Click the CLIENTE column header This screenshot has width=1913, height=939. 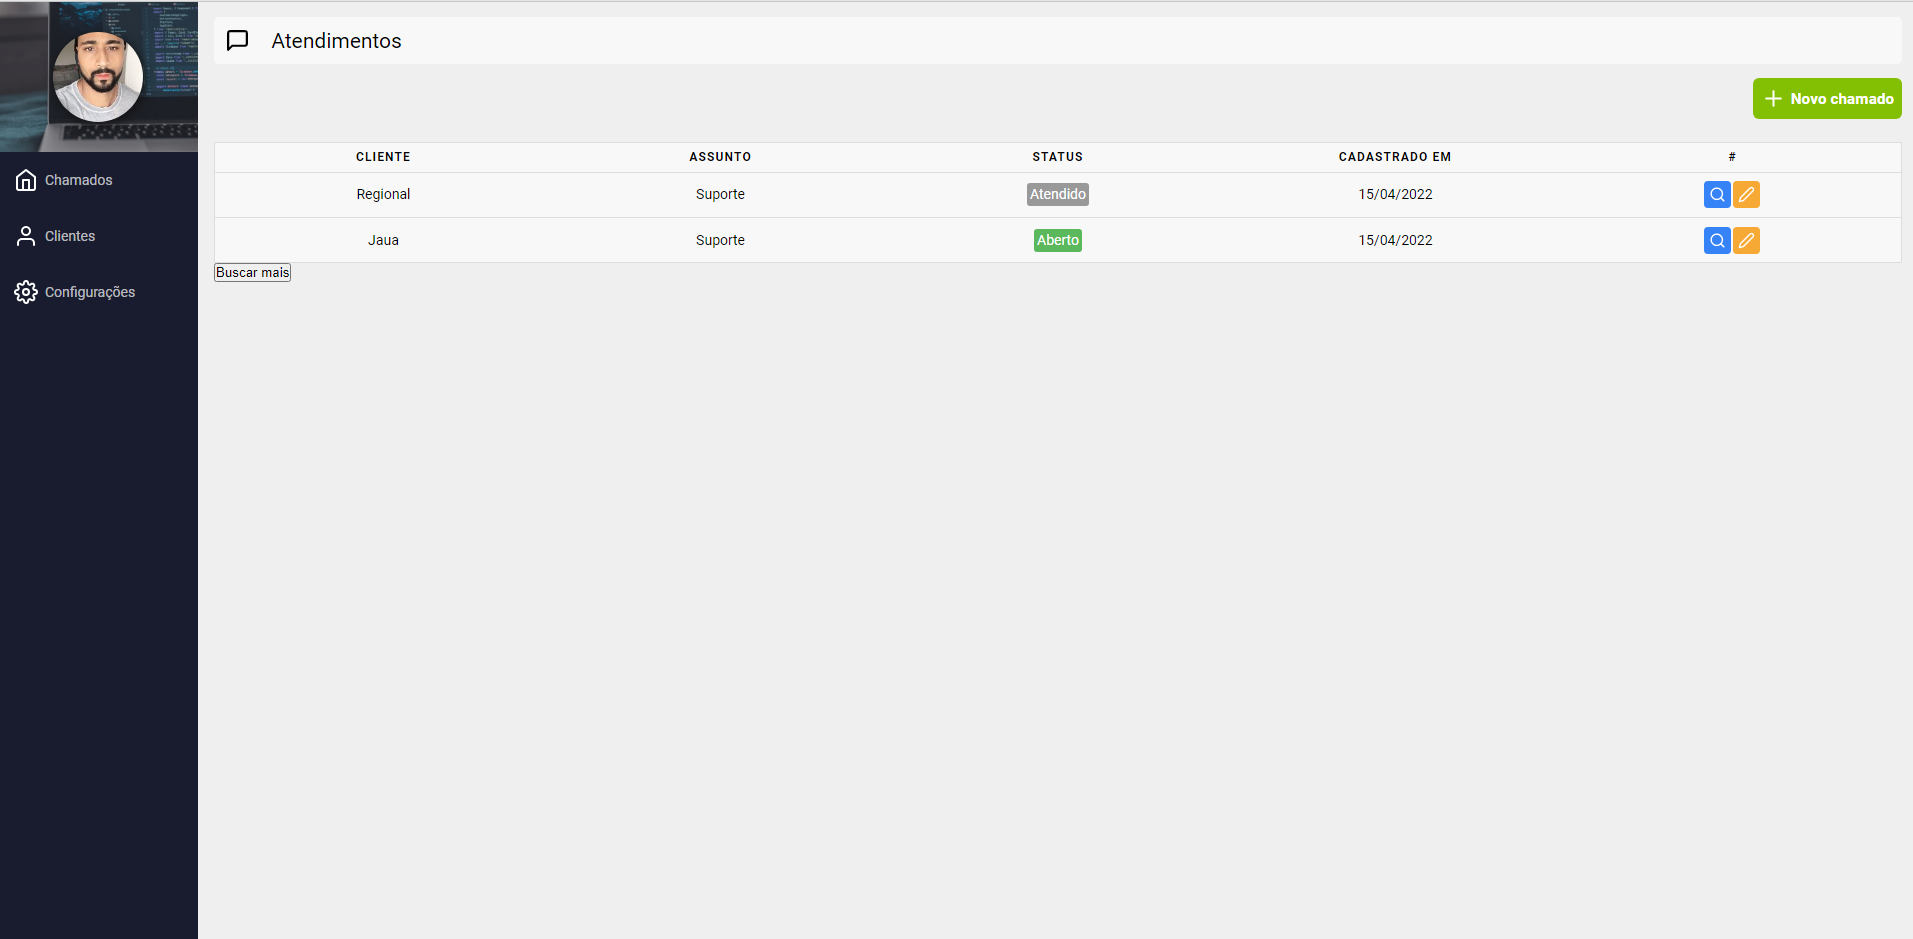(383, 157)
